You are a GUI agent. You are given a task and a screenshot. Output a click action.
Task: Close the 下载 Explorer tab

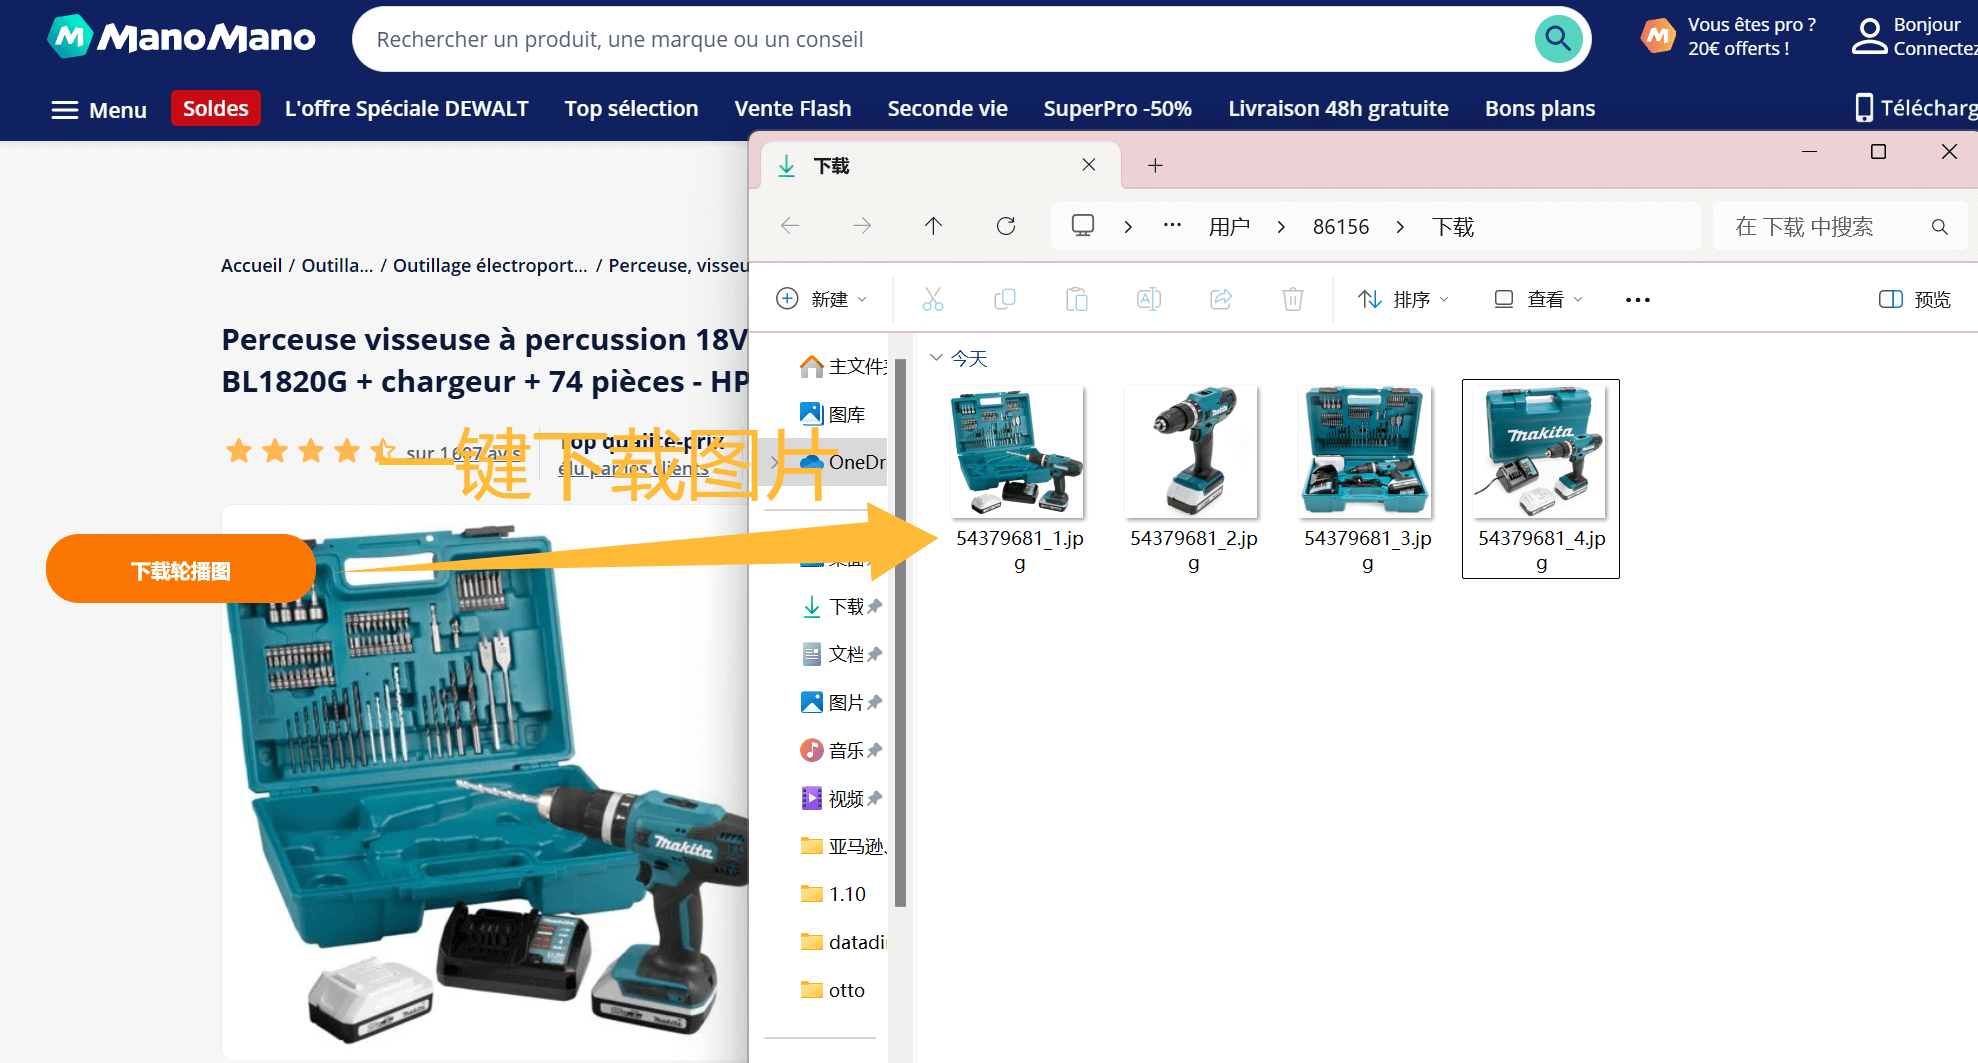click(1089, 165)
